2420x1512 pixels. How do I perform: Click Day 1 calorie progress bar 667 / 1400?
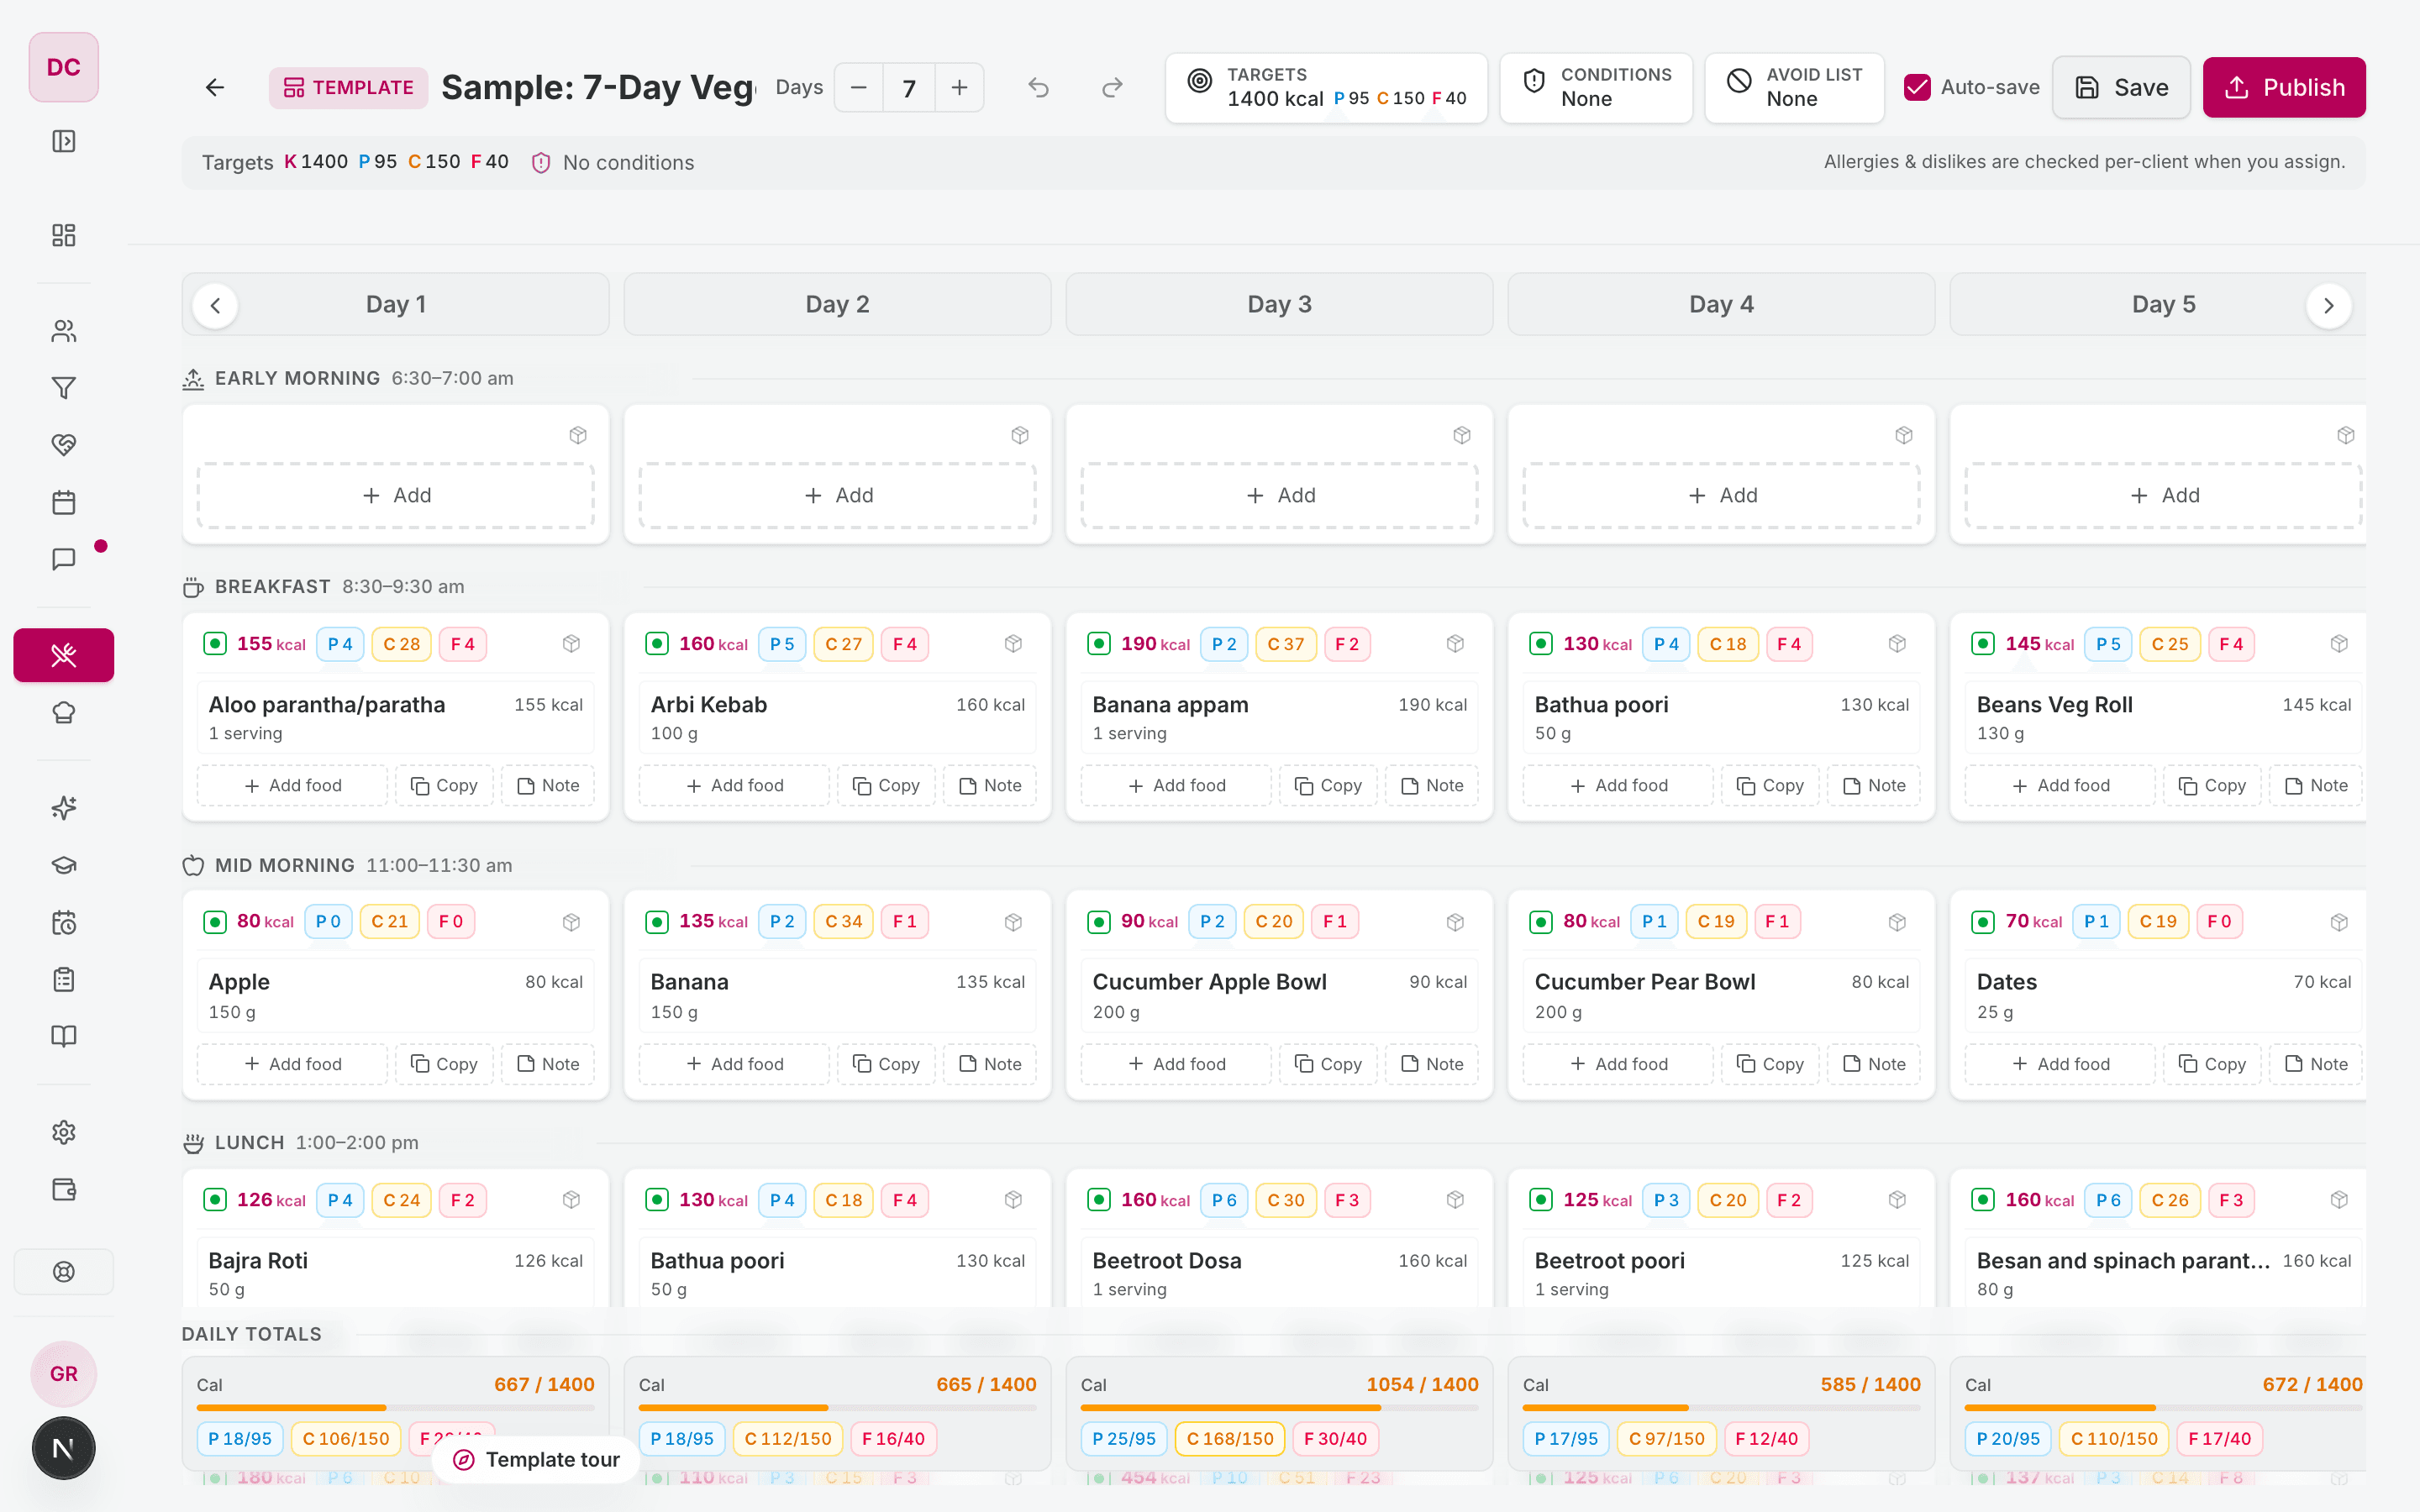tap(395, 1407)
